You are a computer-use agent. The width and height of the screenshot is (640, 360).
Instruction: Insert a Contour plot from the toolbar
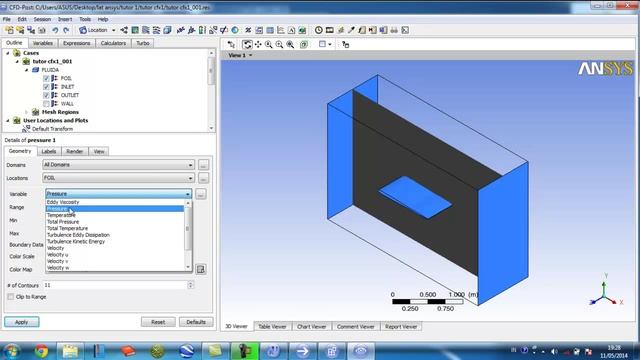[x=135, y=30]
